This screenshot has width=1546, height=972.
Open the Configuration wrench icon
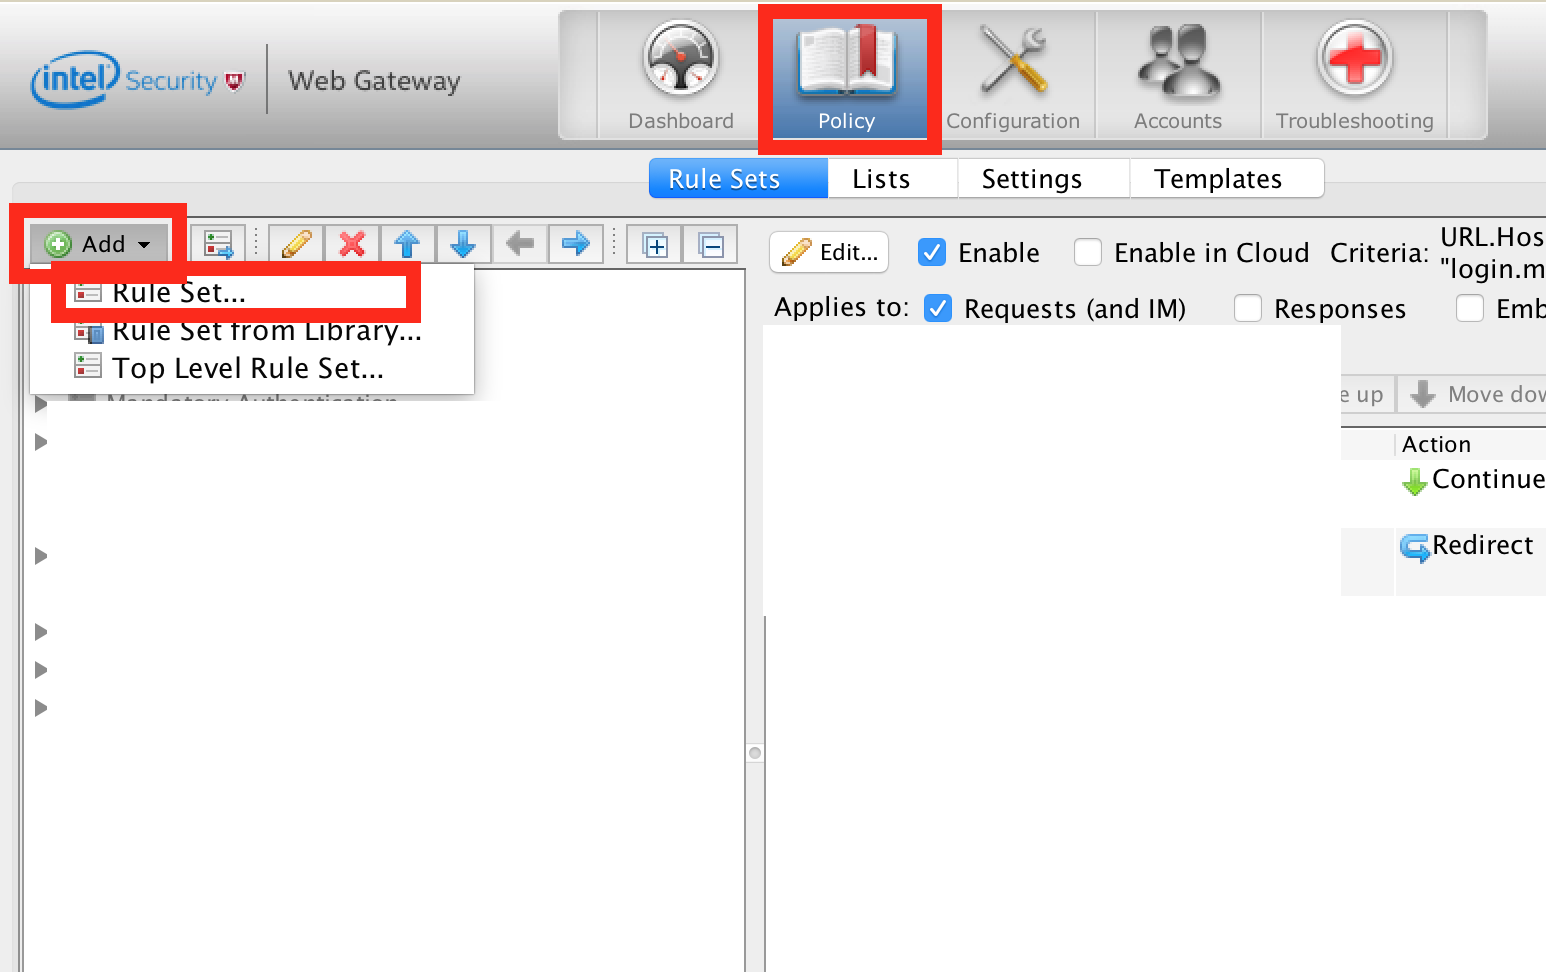tap(1012, 76)
